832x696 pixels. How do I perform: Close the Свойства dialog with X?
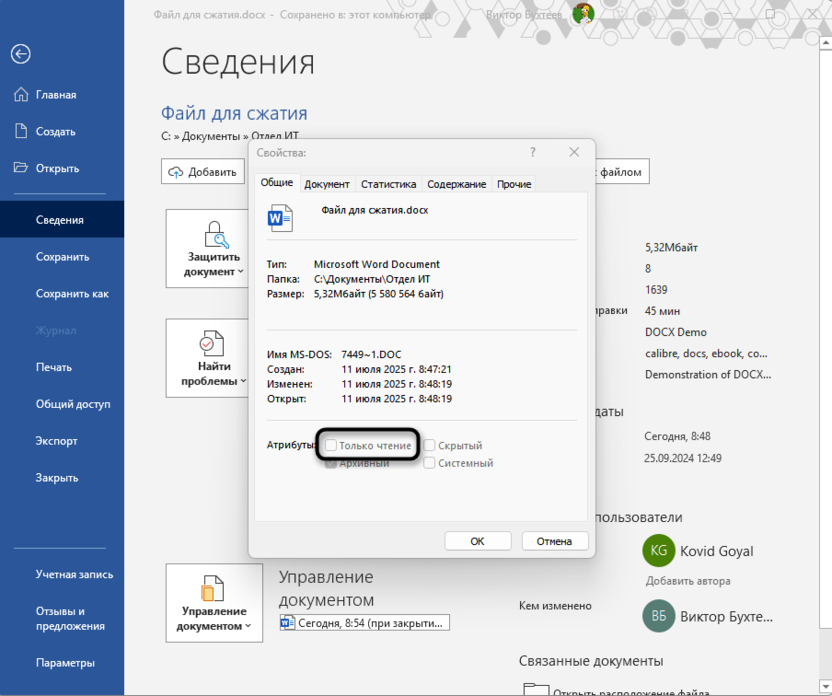pyautogui.click(x=574, y=152)
